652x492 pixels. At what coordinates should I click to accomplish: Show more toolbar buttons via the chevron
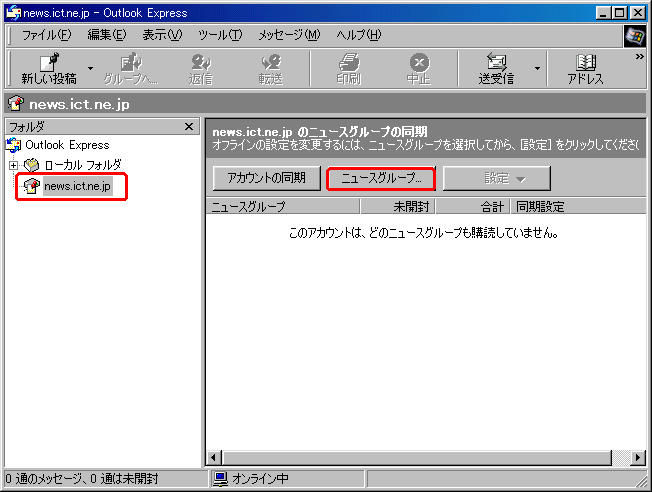[640, 57]
